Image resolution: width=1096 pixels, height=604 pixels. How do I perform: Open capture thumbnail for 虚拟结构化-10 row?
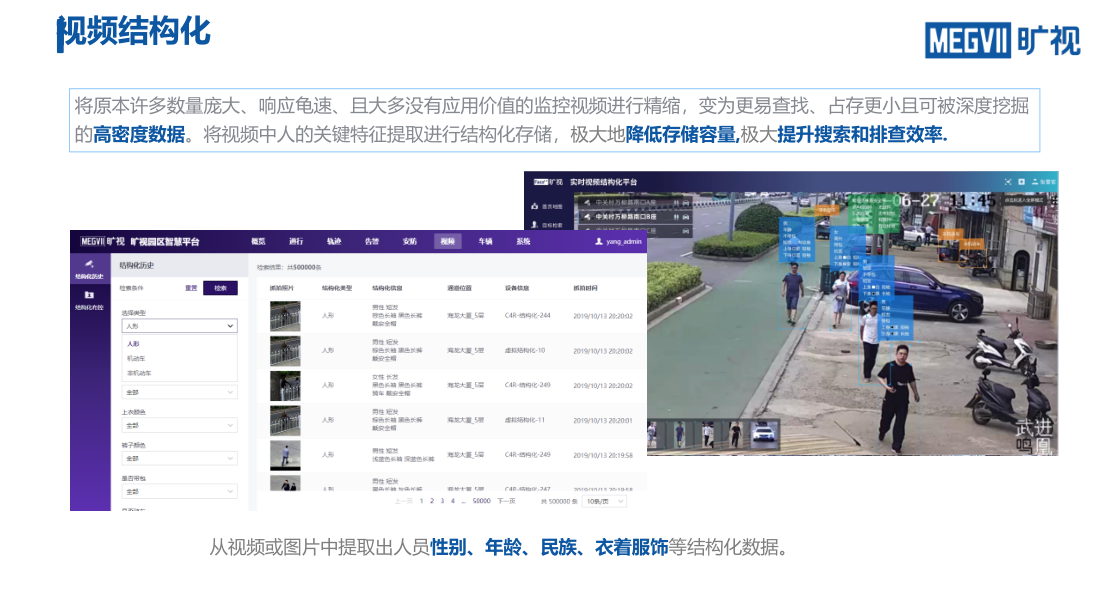tap(285, 351)
